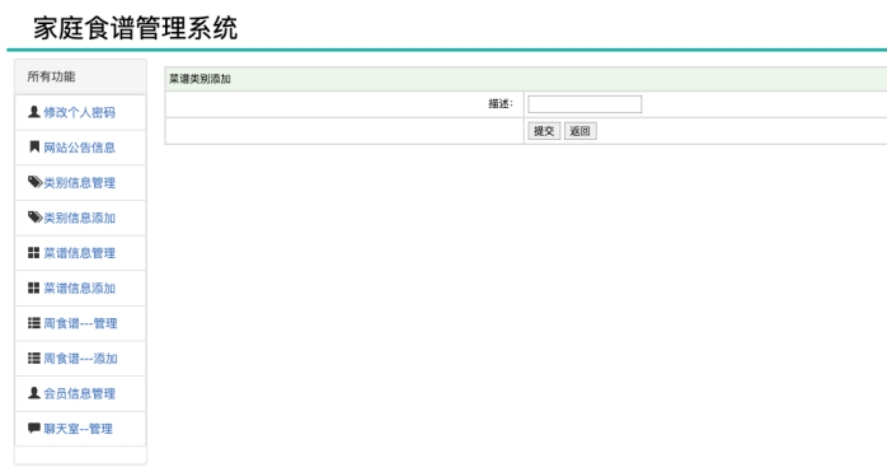888x472 pixels.
Task: Click the chat bubble icon beside 聊天室--管理
Action: click(34, 428)
